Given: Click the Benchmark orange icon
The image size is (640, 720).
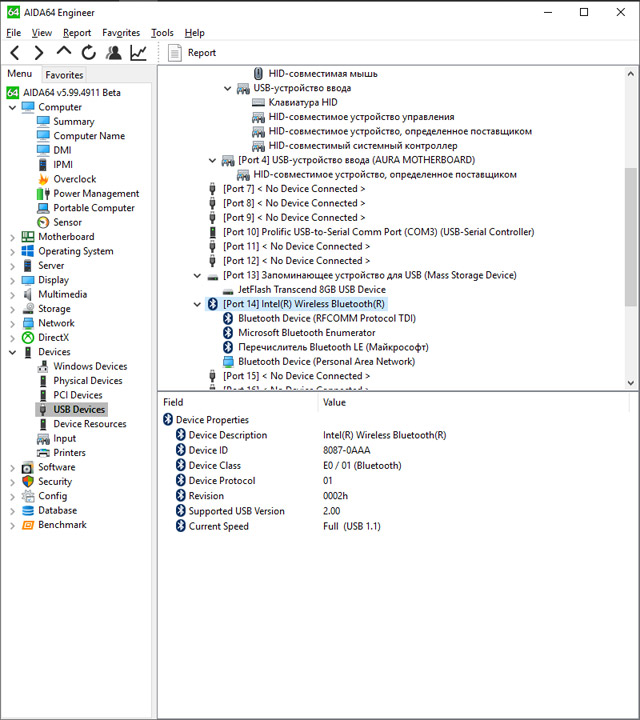Looking at the screenshot, I should point(28,525).
